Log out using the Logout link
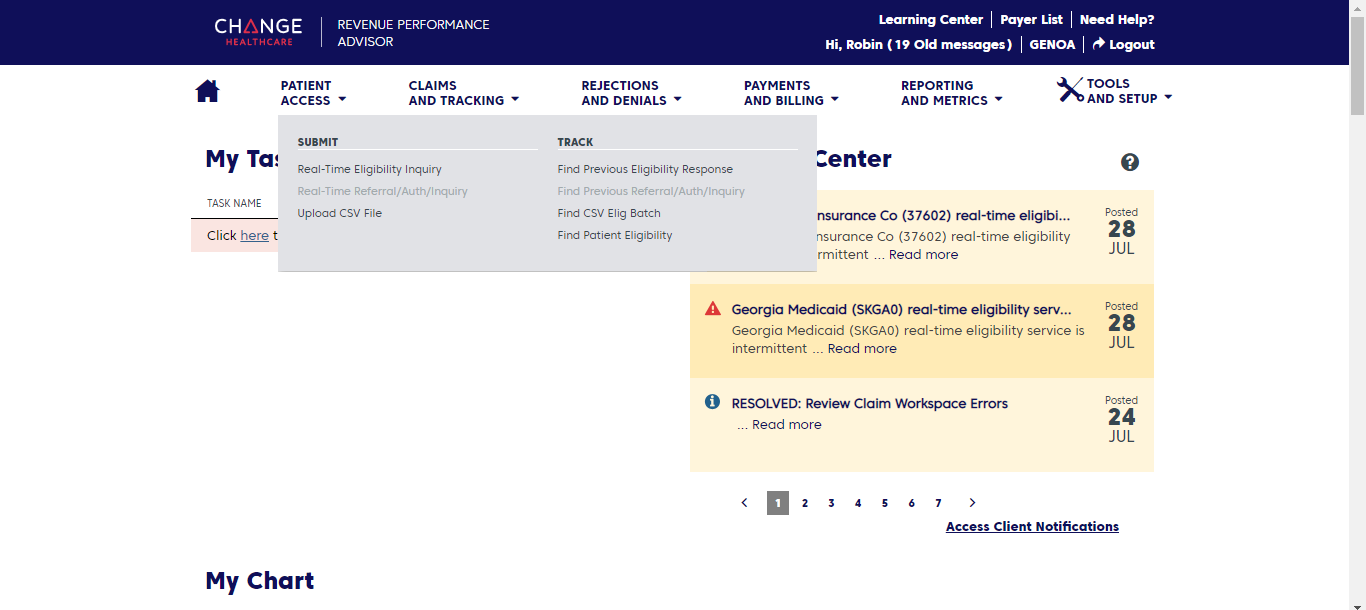Screen dimensions: 1366x610 click(x=1123, y=45)
